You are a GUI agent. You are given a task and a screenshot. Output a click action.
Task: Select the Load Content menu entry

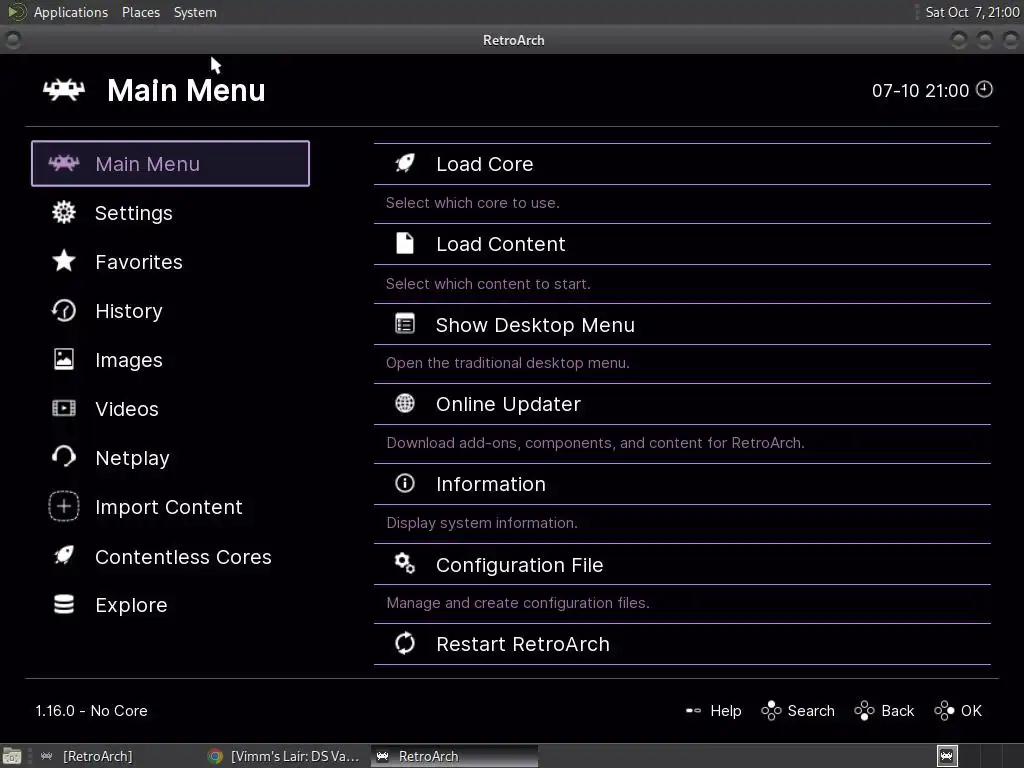(x=682, y=244)
